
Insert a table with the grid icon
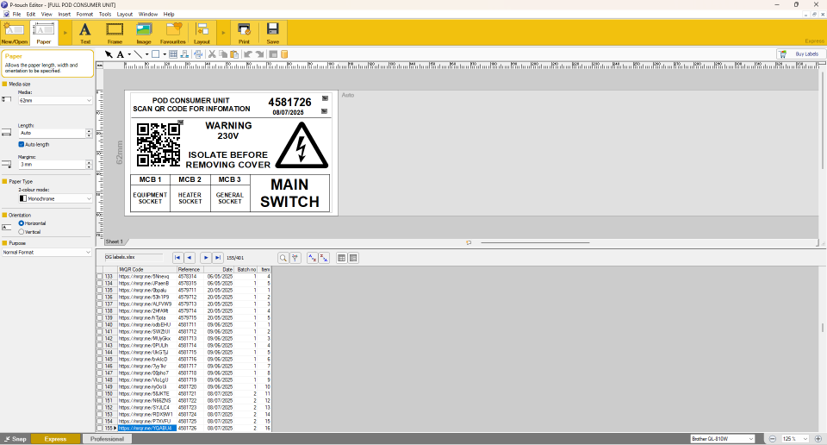[173, 54]
